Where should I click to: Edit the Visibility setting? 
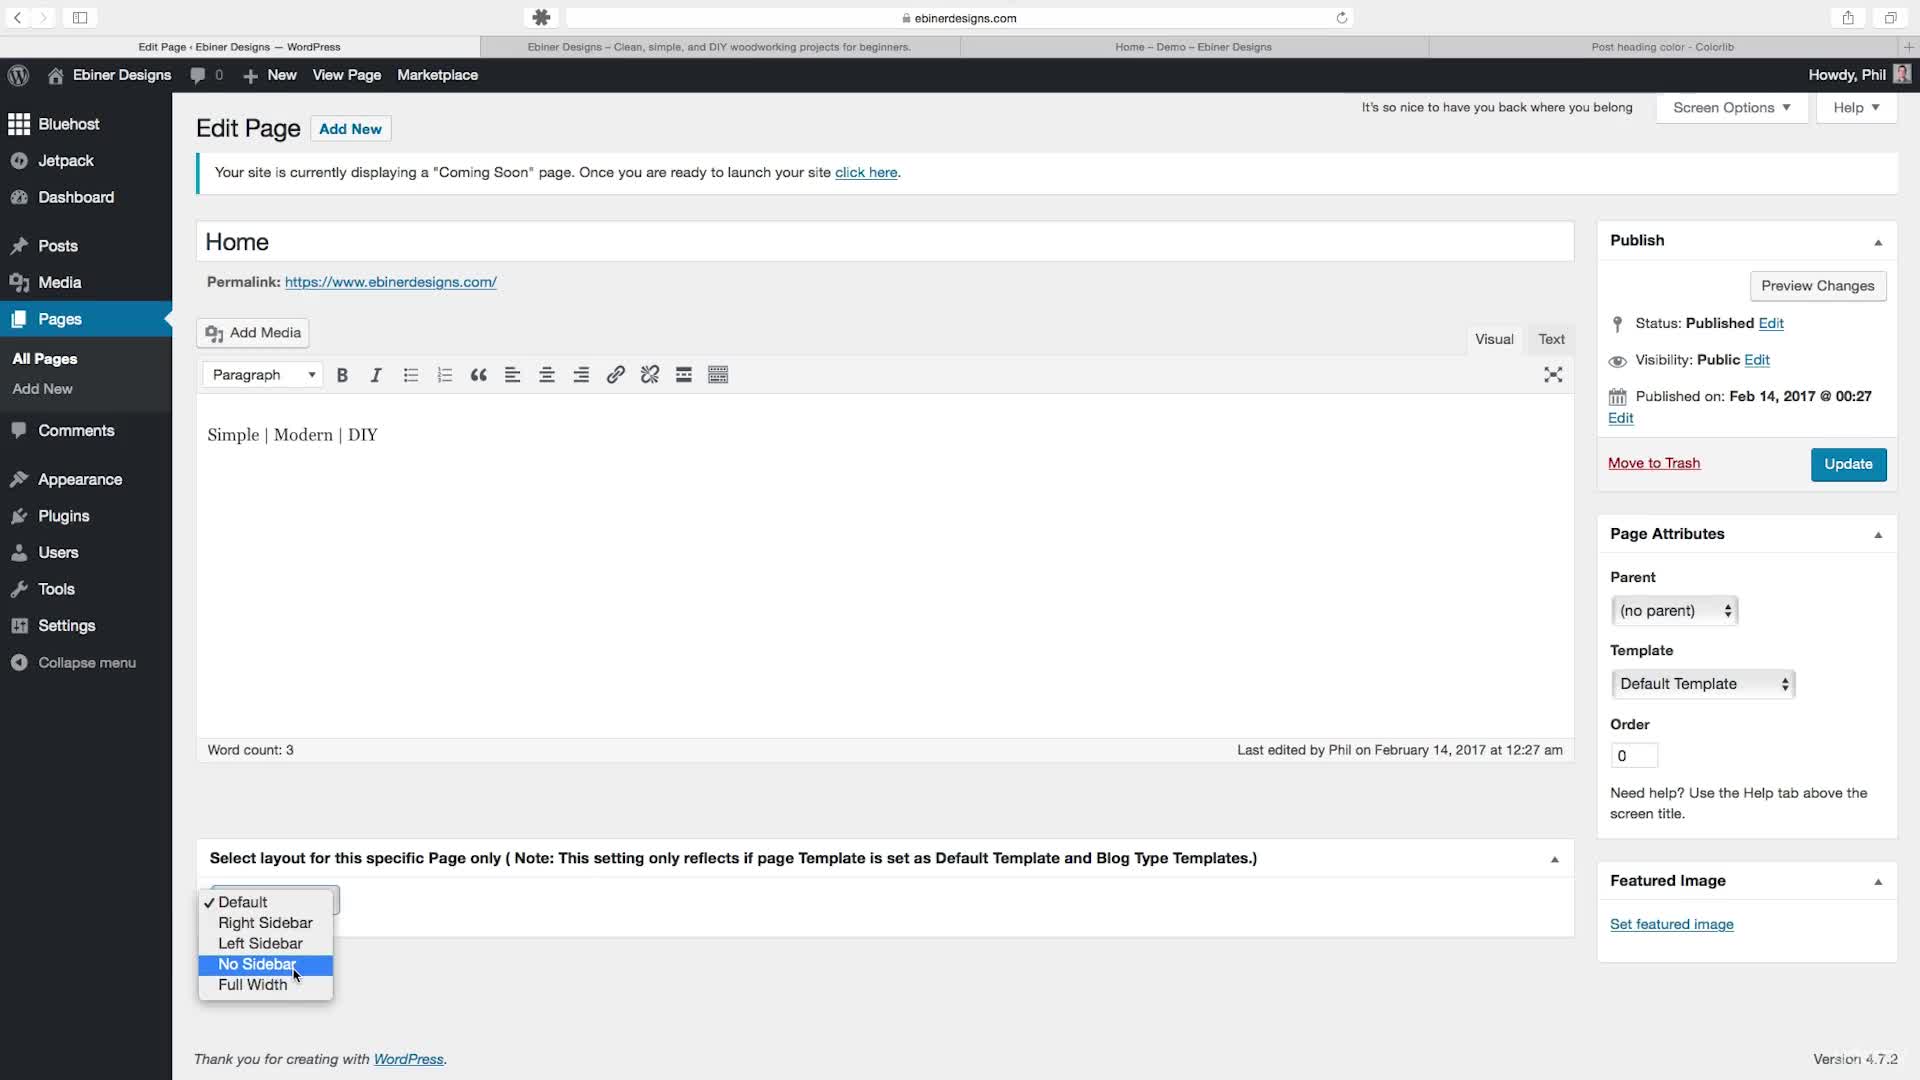1757,360
